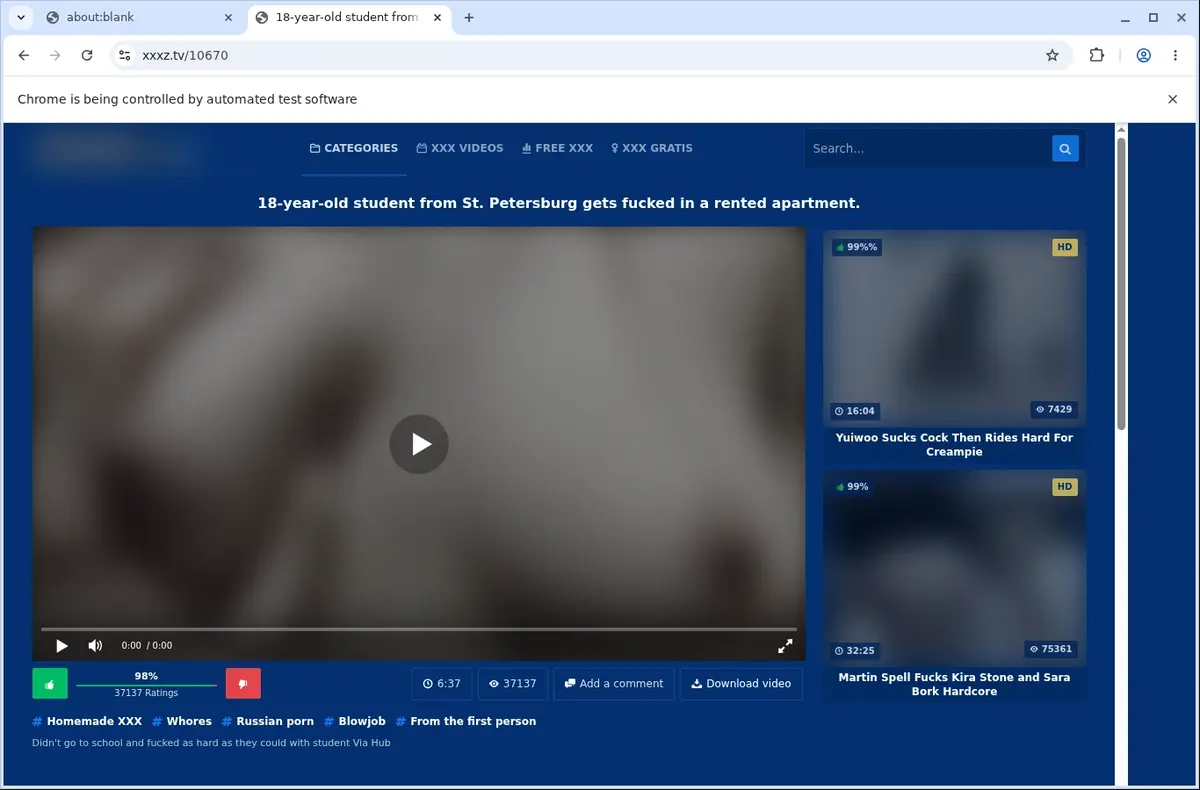The width and height of the screenshot is (1200, 790).
Task: Go back with browser back arrow
Action: pos(24,56)
